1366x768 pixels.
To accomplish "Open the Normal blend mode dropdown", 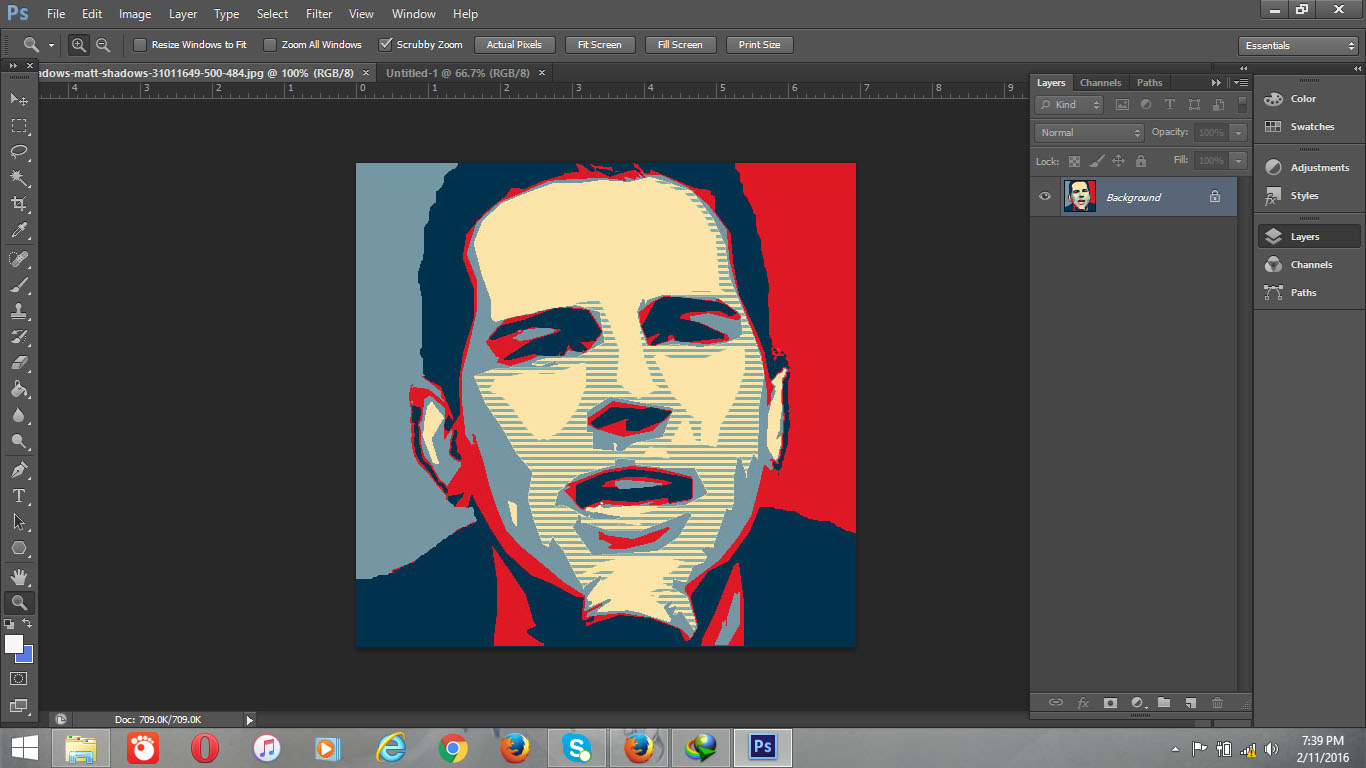I will click(x=1089, y=132).
